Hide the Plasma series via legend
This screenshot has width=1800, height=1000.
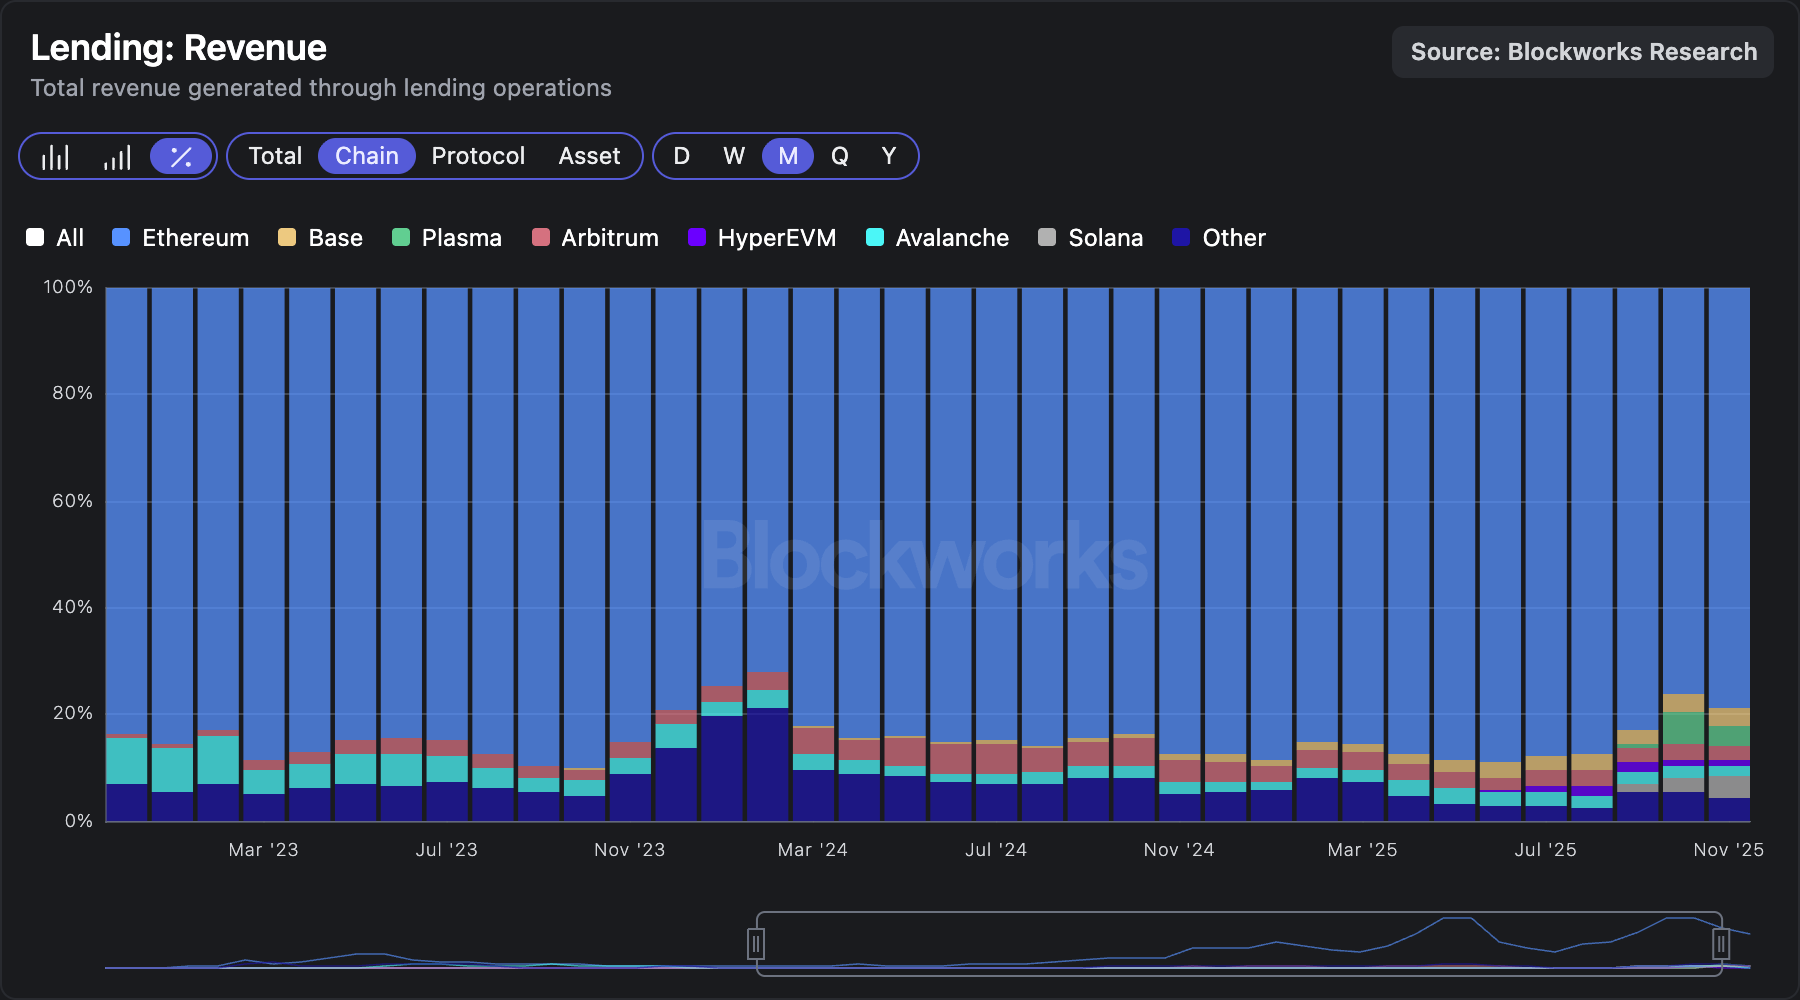coord(401,238)
